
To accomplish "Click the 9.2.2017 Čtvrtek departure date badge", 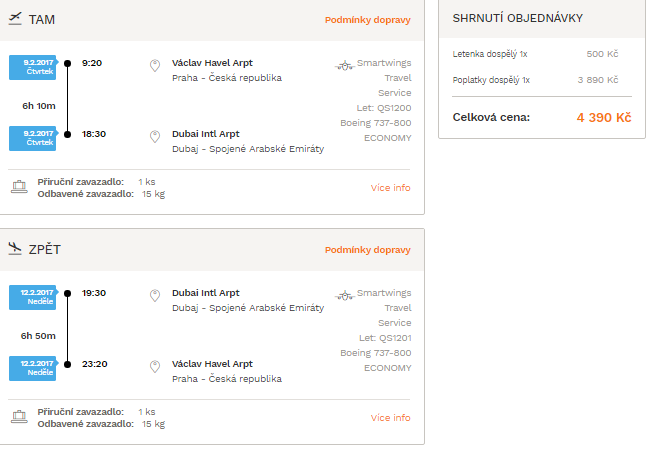I will (33, 67).
